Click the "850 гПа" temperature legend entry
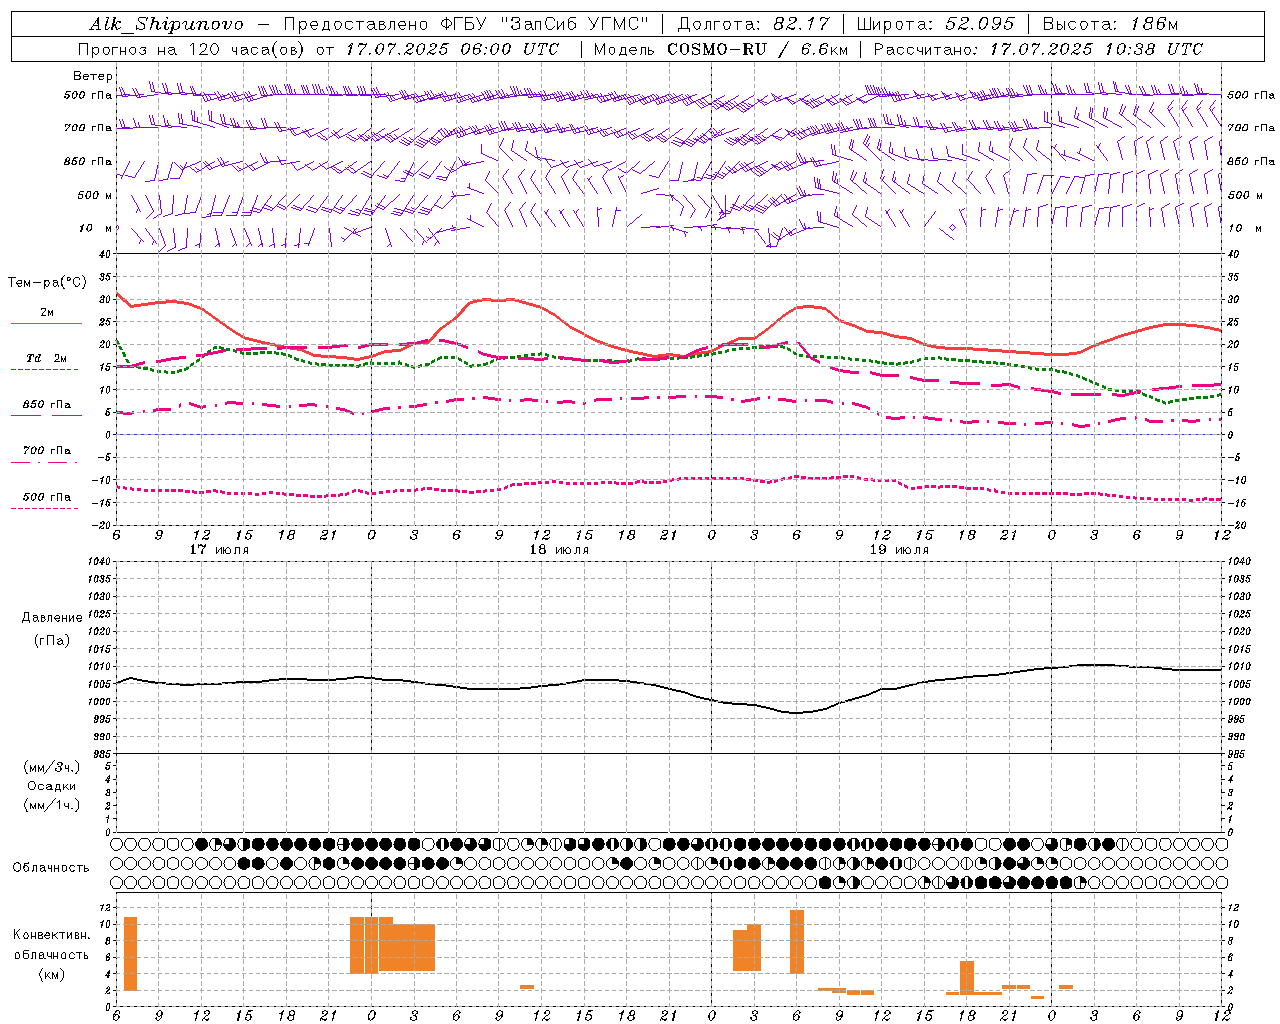Viewport: 1280px width, 1024px height. coord(47,405)
